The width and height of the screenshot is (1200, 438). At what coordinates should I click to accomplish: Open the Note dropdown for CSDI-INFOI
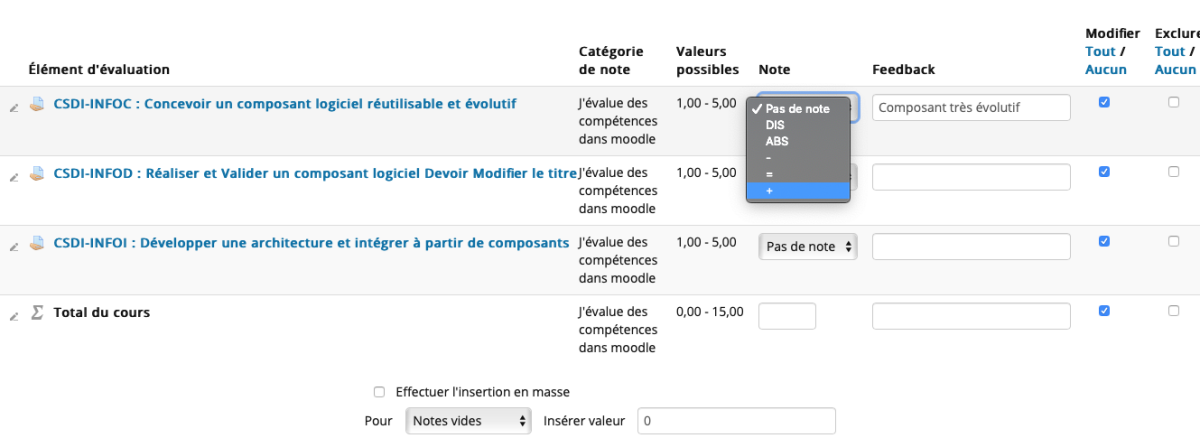[x=808, y=247]
